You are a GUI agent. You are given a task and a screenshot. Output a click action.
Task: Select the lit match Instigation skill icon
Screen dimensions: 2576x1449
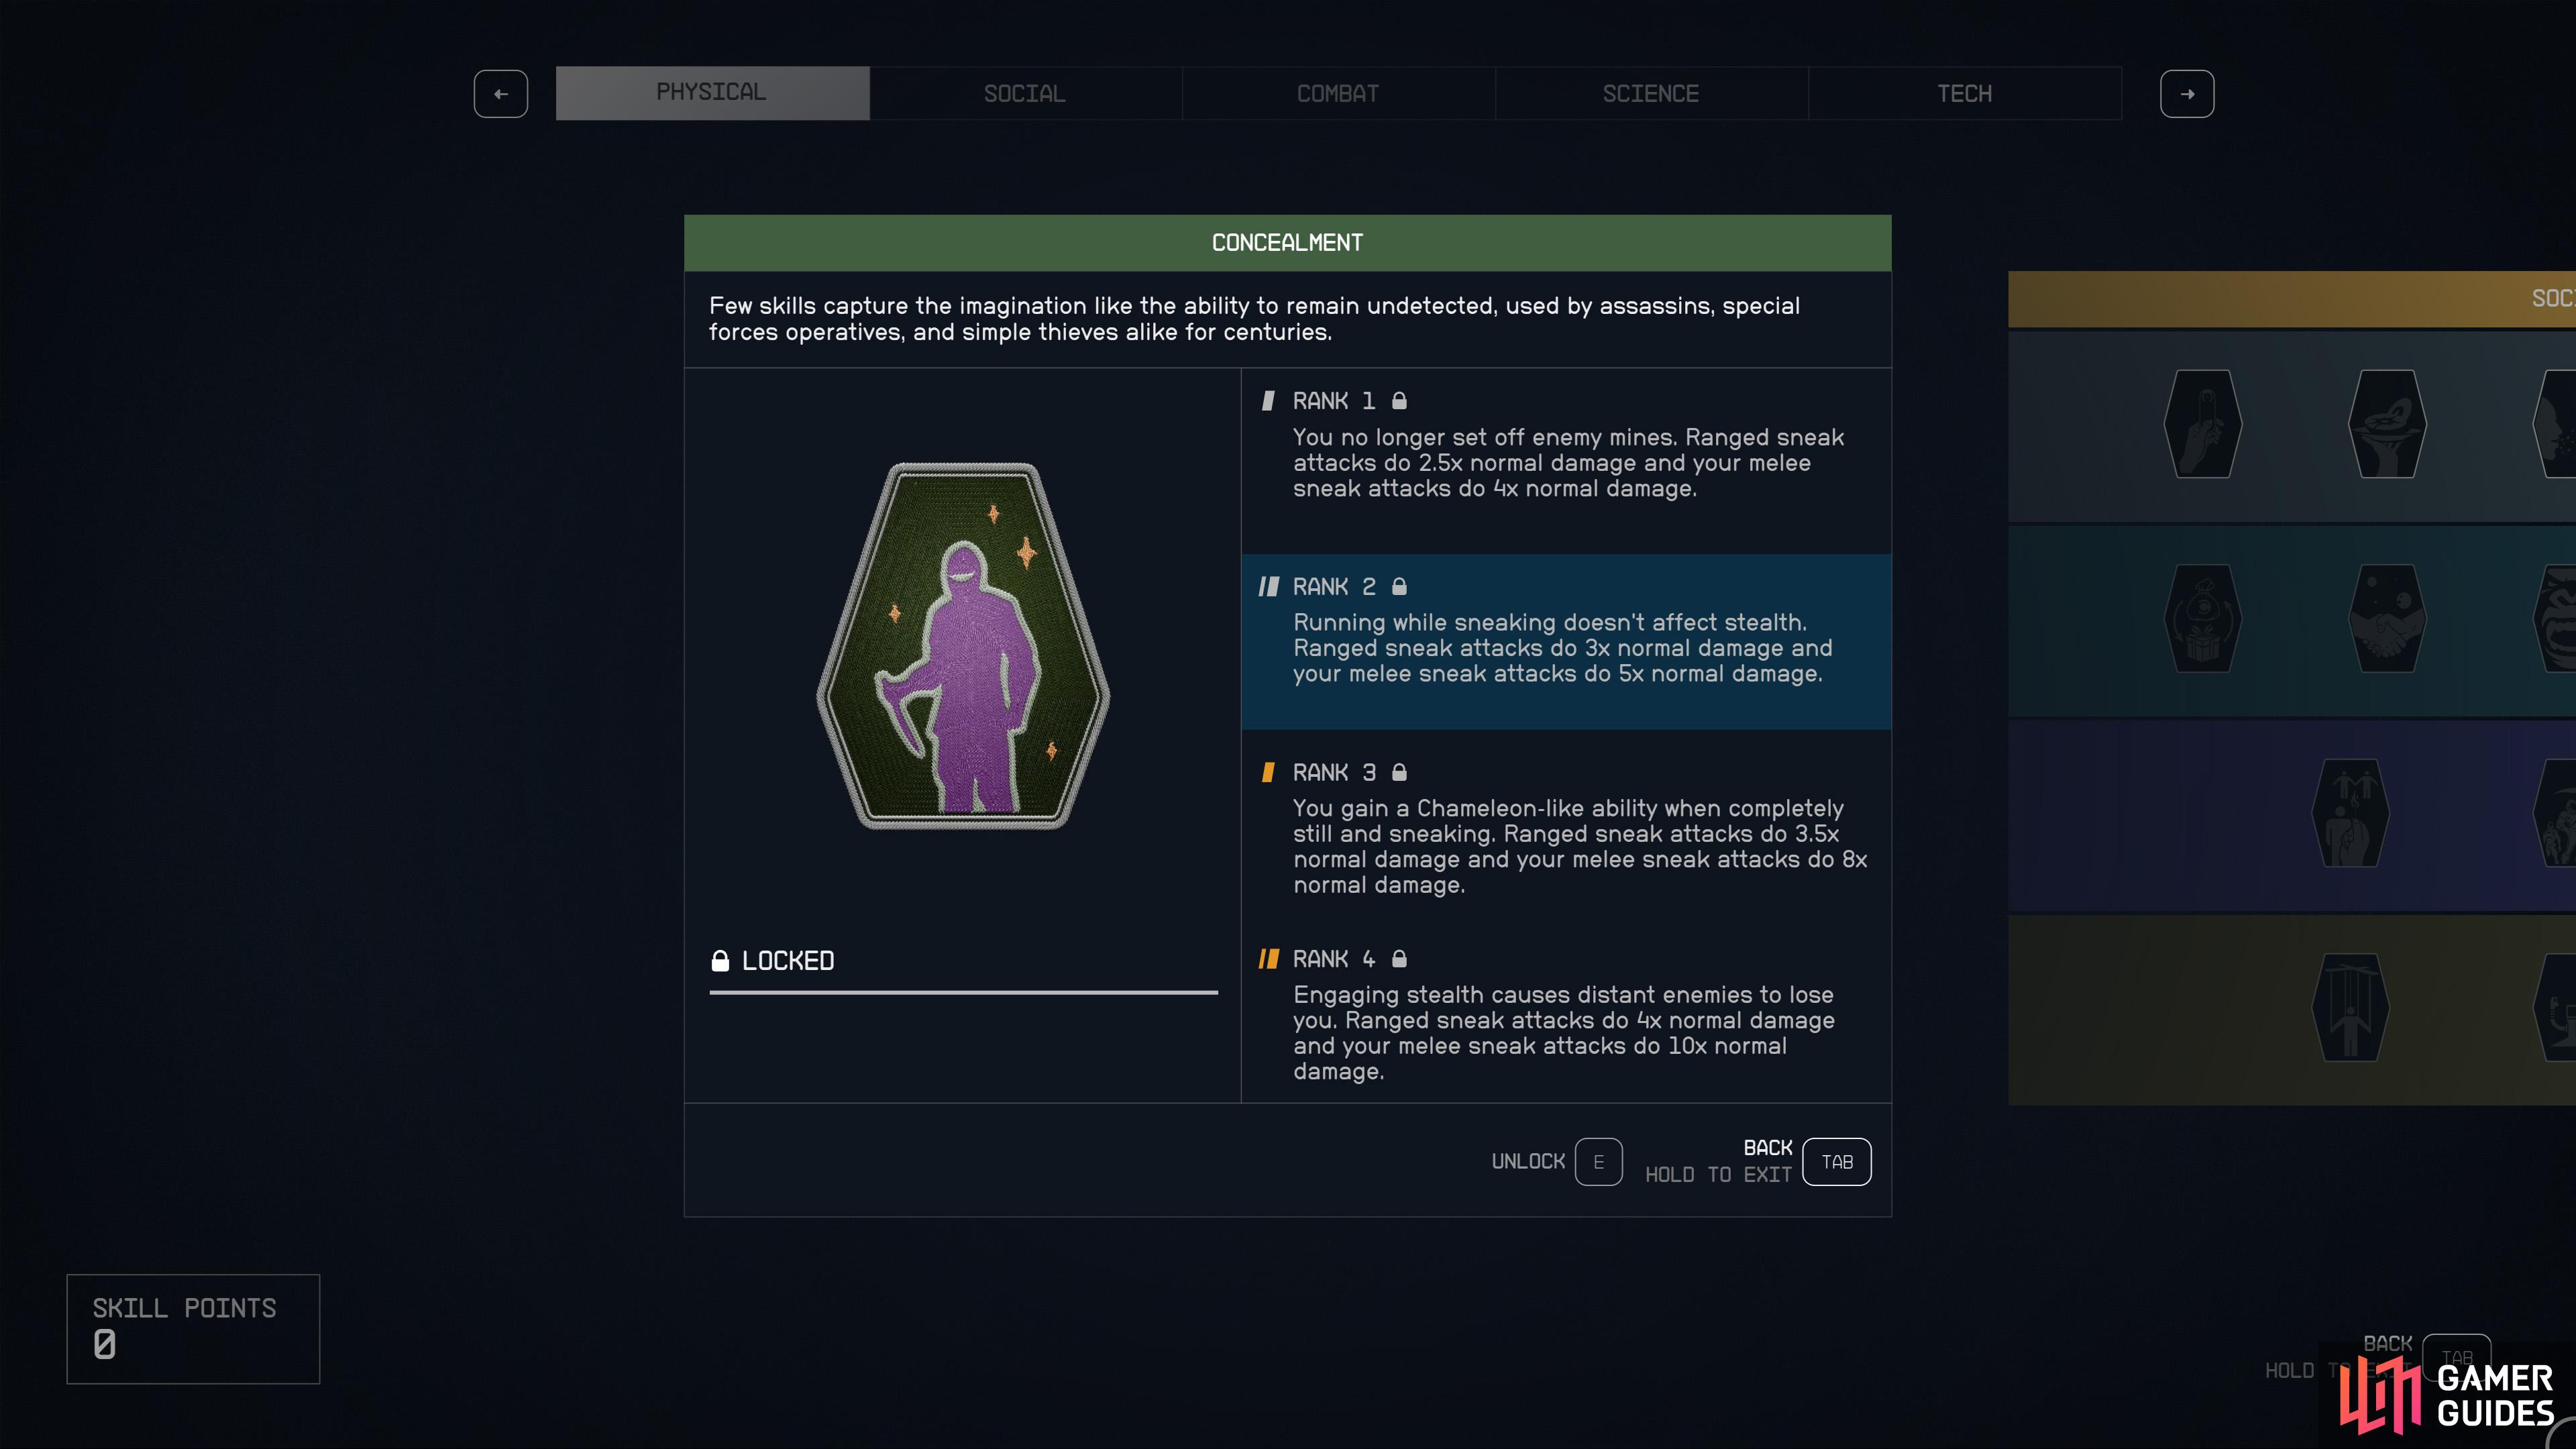(x=2350, y=813)
